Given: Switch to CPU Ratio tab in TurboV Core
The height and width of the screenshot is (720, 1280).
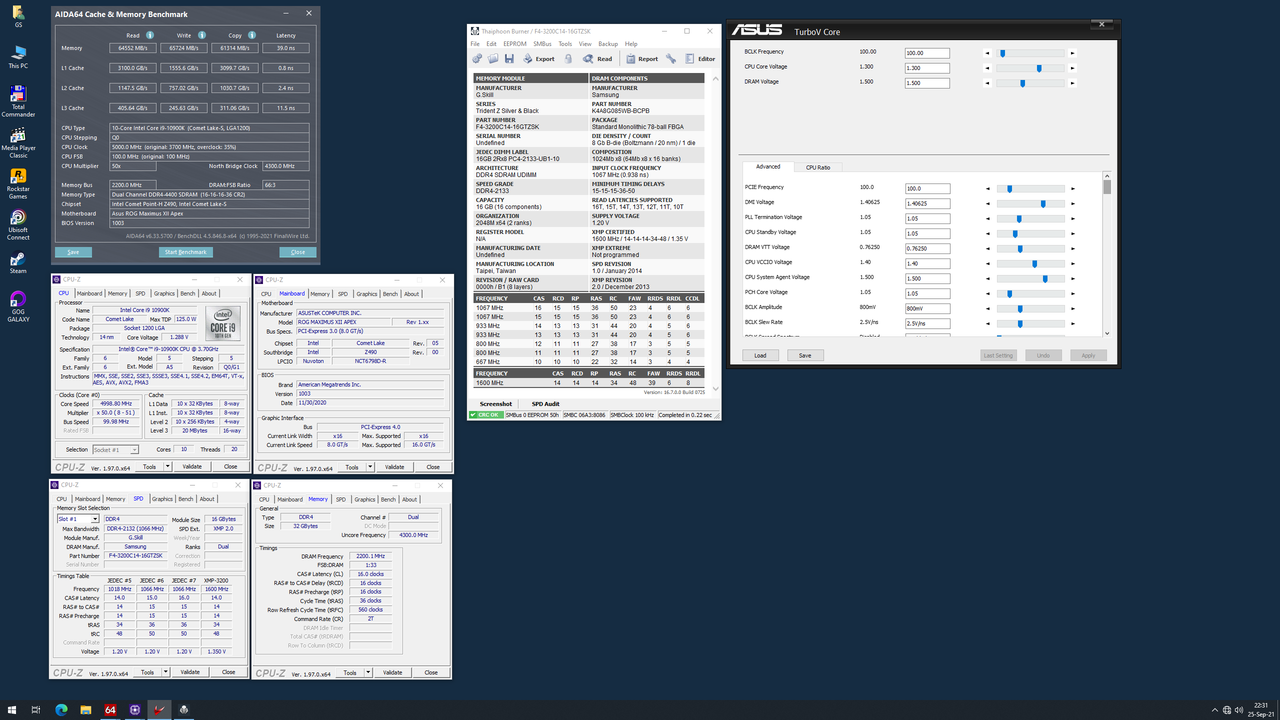Looking at the screenshot, I should coord(818,167).
